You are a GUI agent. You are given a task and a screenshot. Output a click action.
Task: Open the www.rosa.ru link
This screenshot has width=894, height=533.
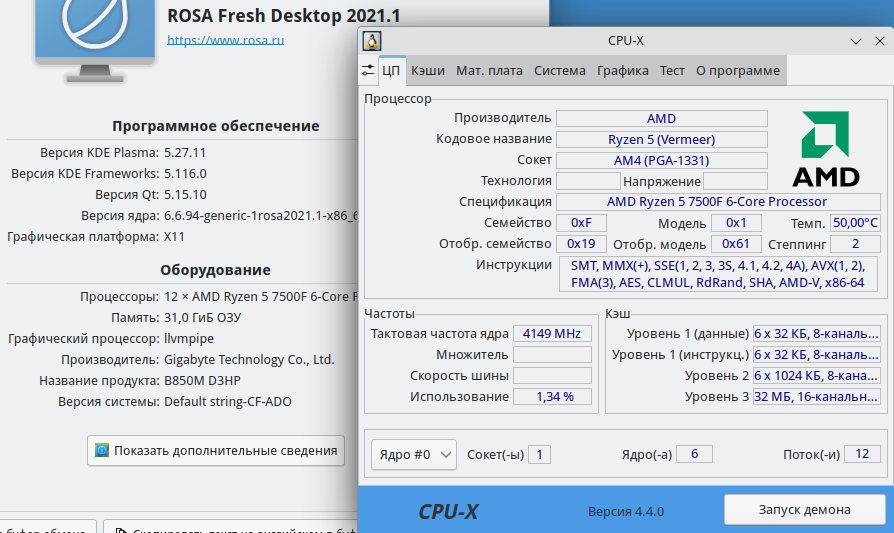tap(226, 40)
